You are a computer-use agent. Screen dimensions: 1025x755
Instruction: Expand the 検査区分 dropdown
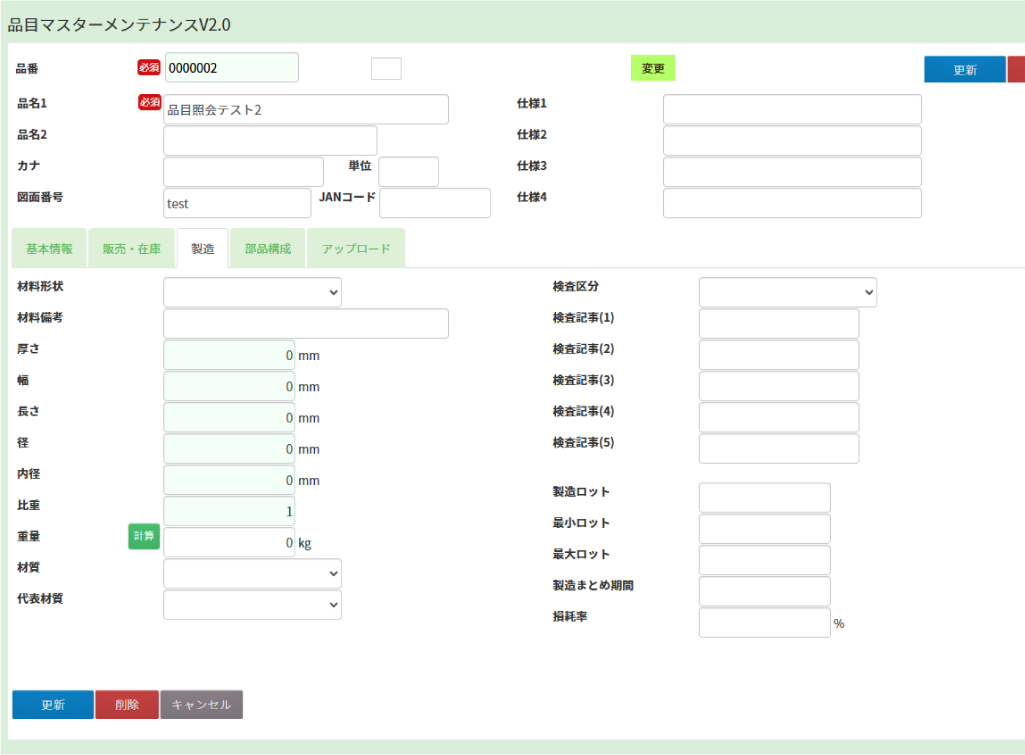point(787,293)
